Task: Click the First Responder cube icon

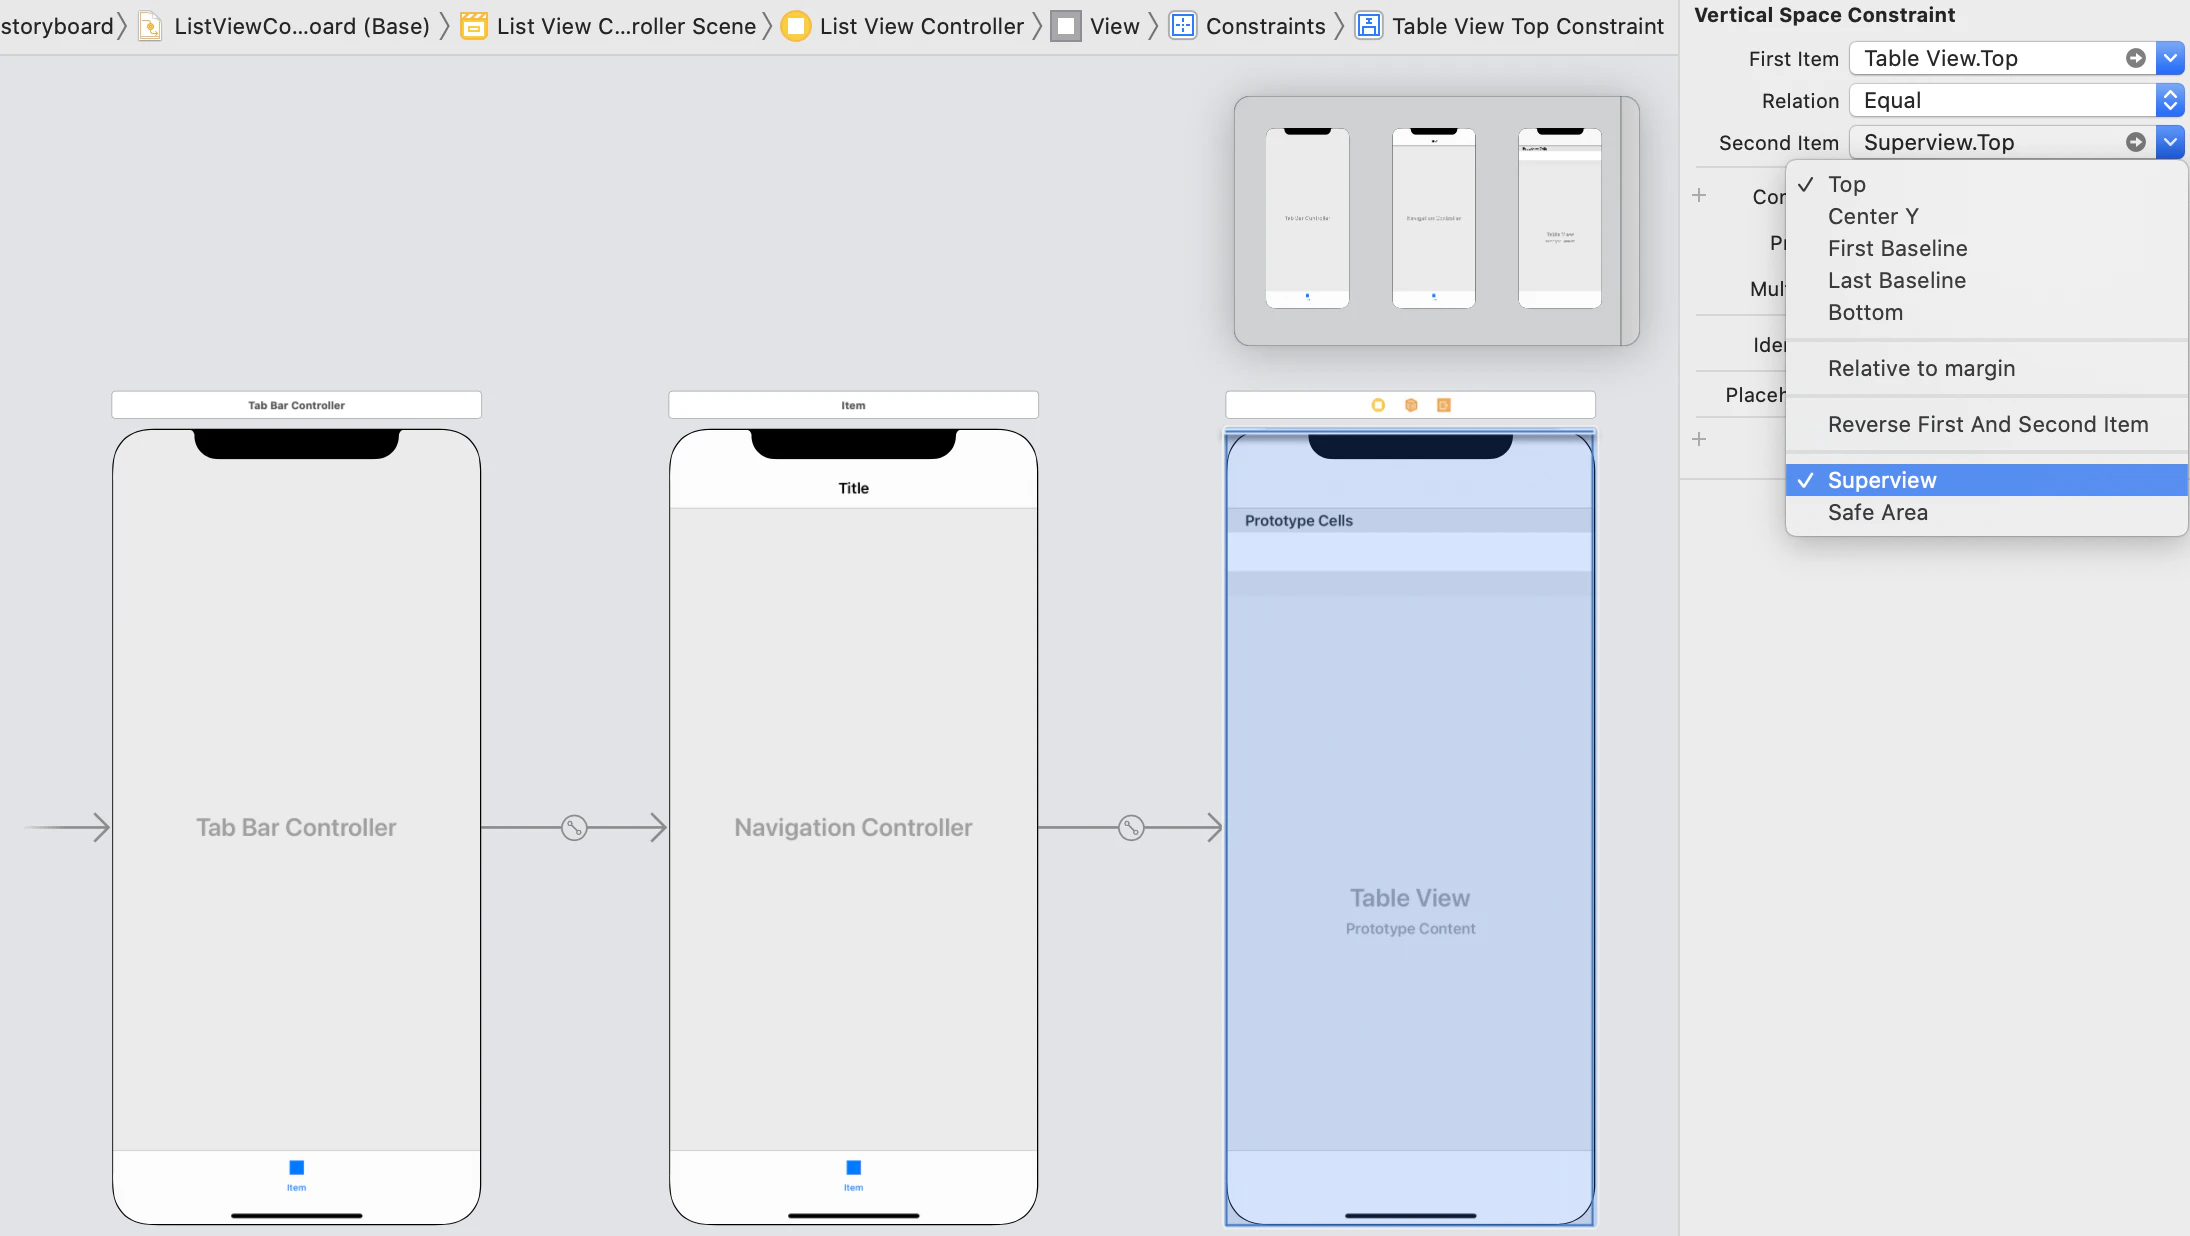Action: click(x=1411, y=405)
